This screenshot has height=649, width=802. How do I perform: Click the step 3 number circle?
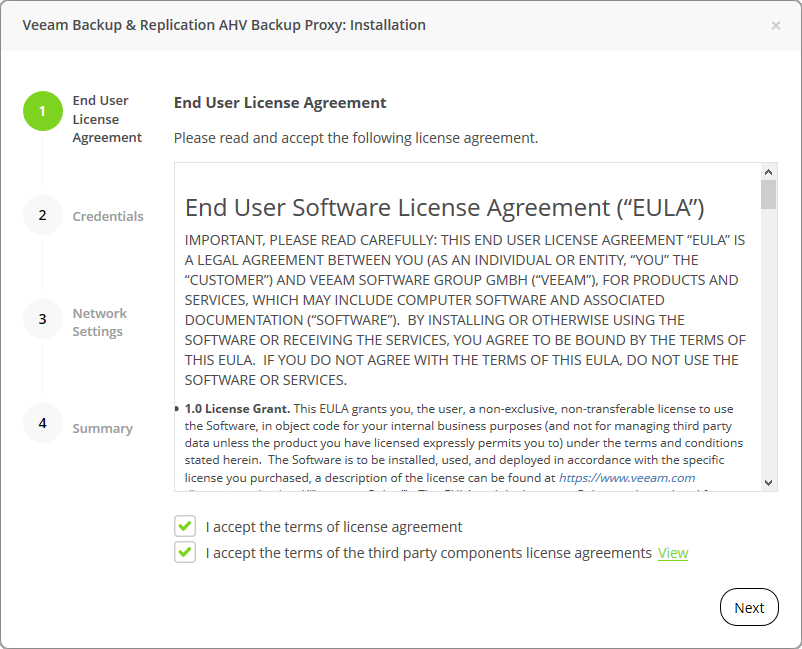(42, 319)
